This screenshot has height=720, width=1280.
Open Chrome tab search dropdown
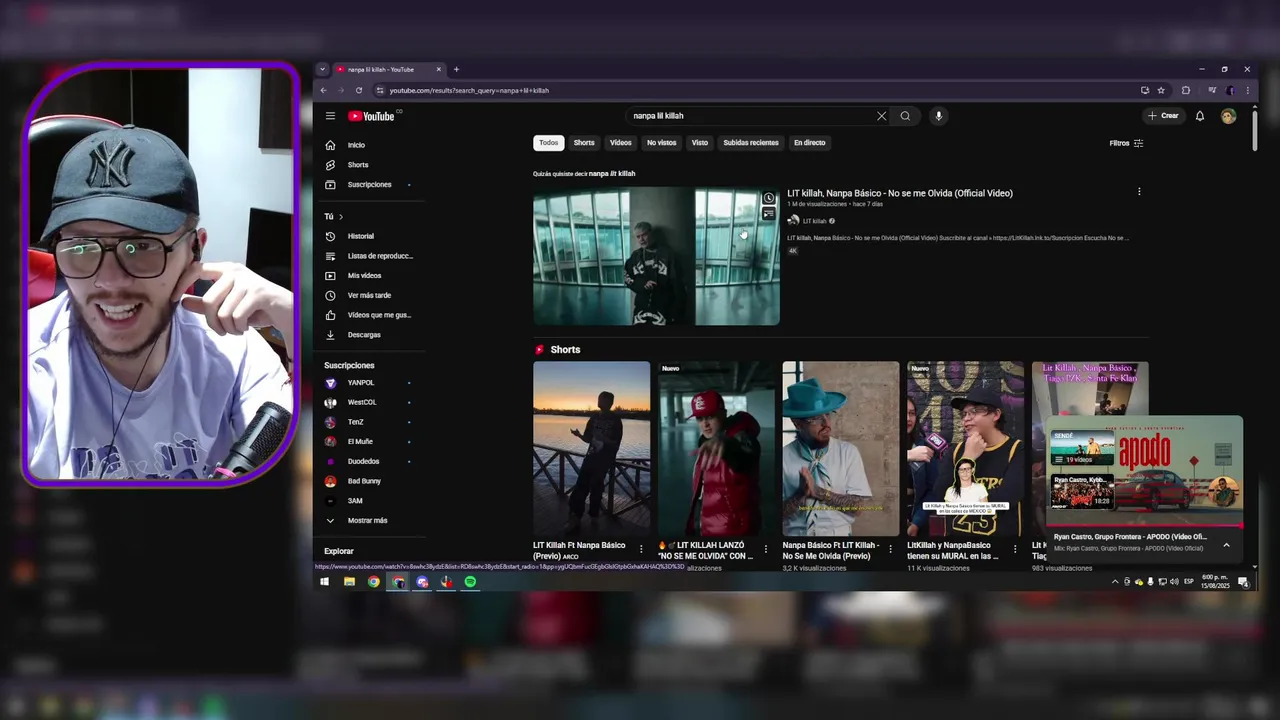pyautogui.click(x=321, y=69)
